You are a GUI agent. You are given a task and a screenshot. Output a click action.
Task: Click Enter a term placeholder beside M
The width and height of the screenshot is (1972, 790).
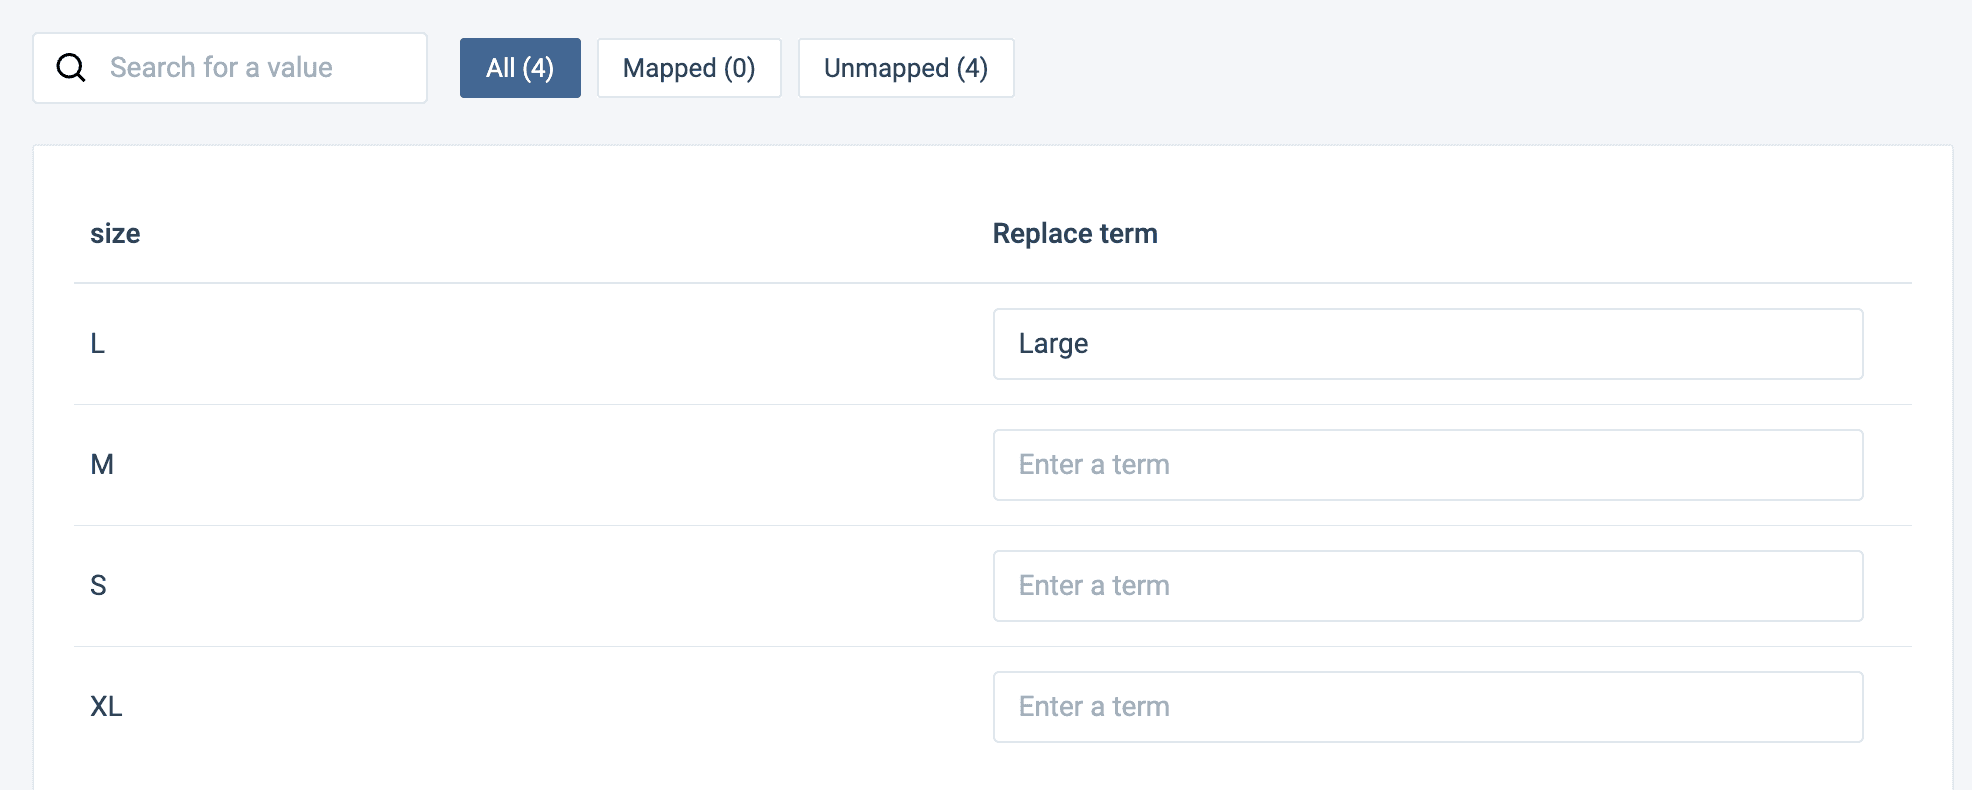pyautogui.click(x=1094, y=465)
